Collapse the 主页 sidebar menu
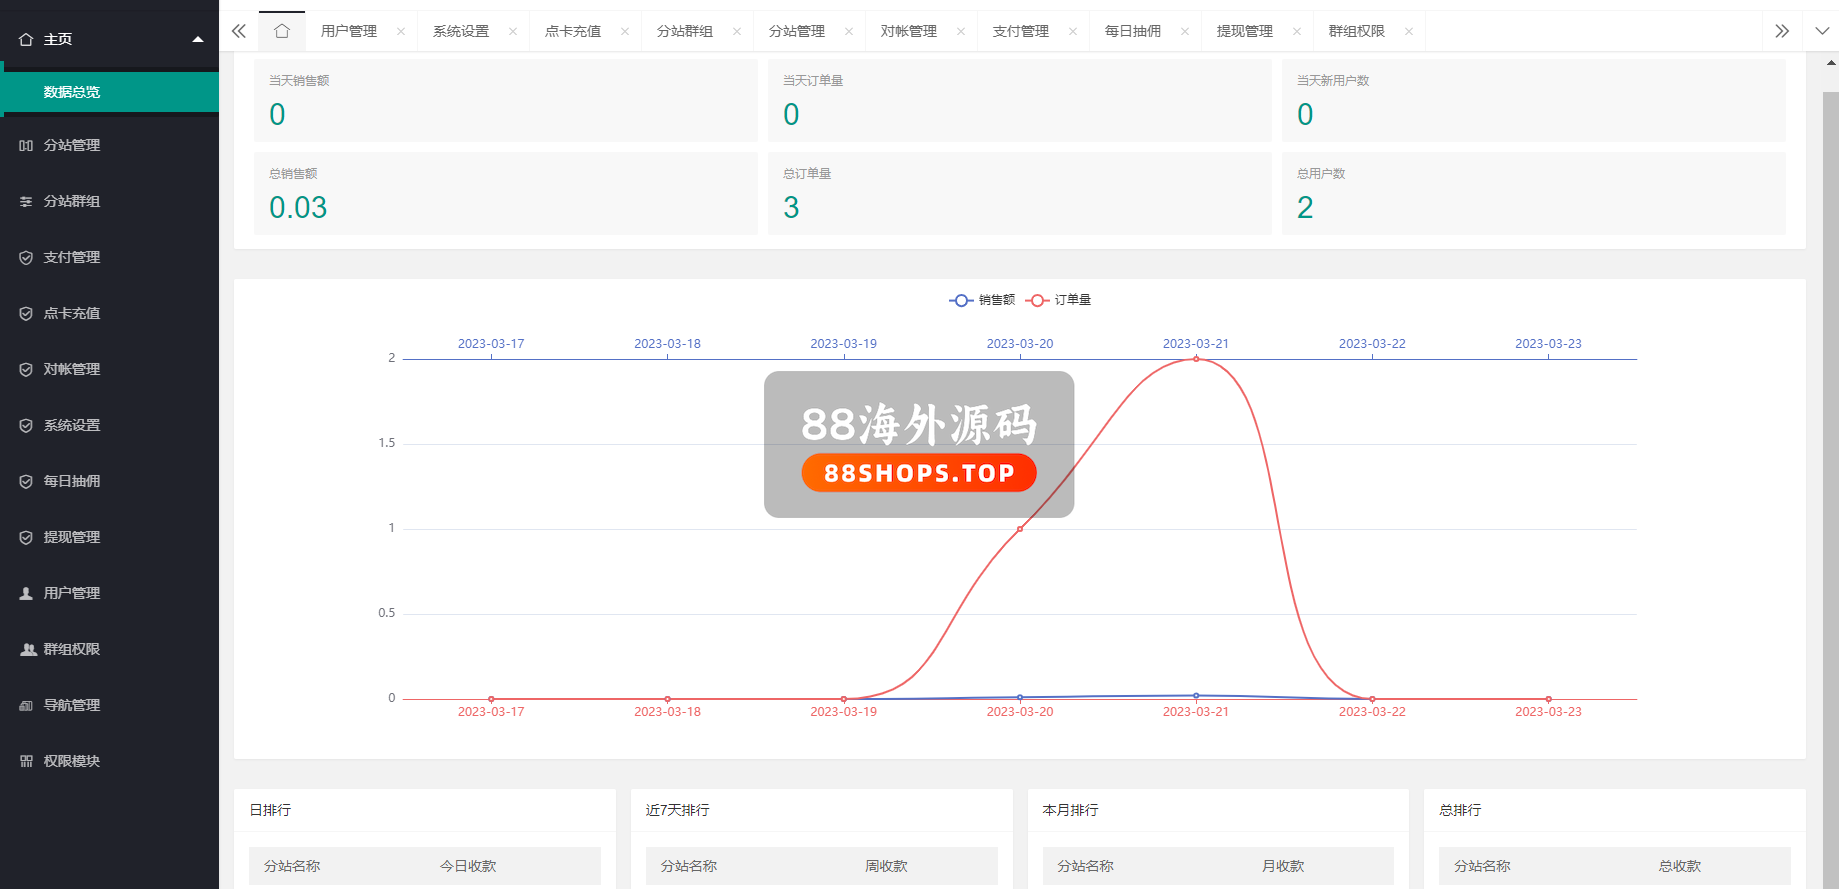The height and width of the screenshot is (889, 1839). (197, 40)
